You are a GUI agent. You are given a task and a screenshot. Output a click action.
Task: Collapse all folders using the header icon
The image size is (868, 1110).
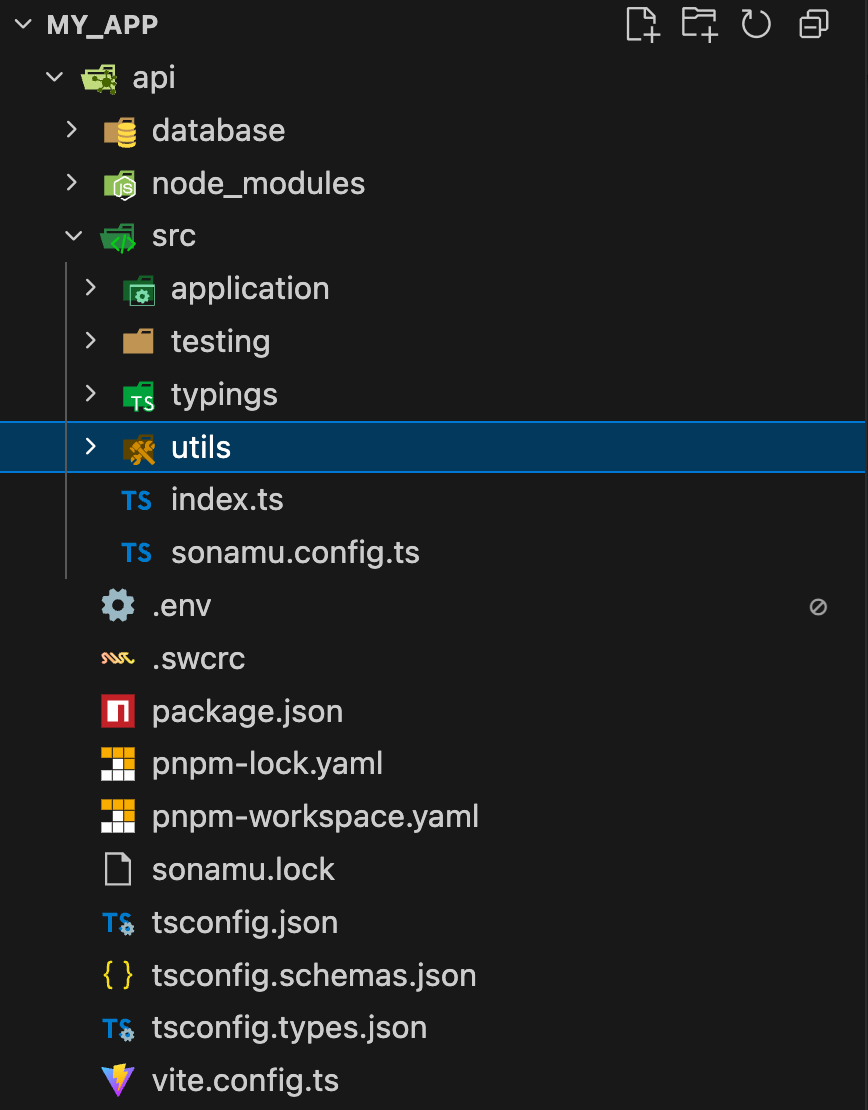813,25
